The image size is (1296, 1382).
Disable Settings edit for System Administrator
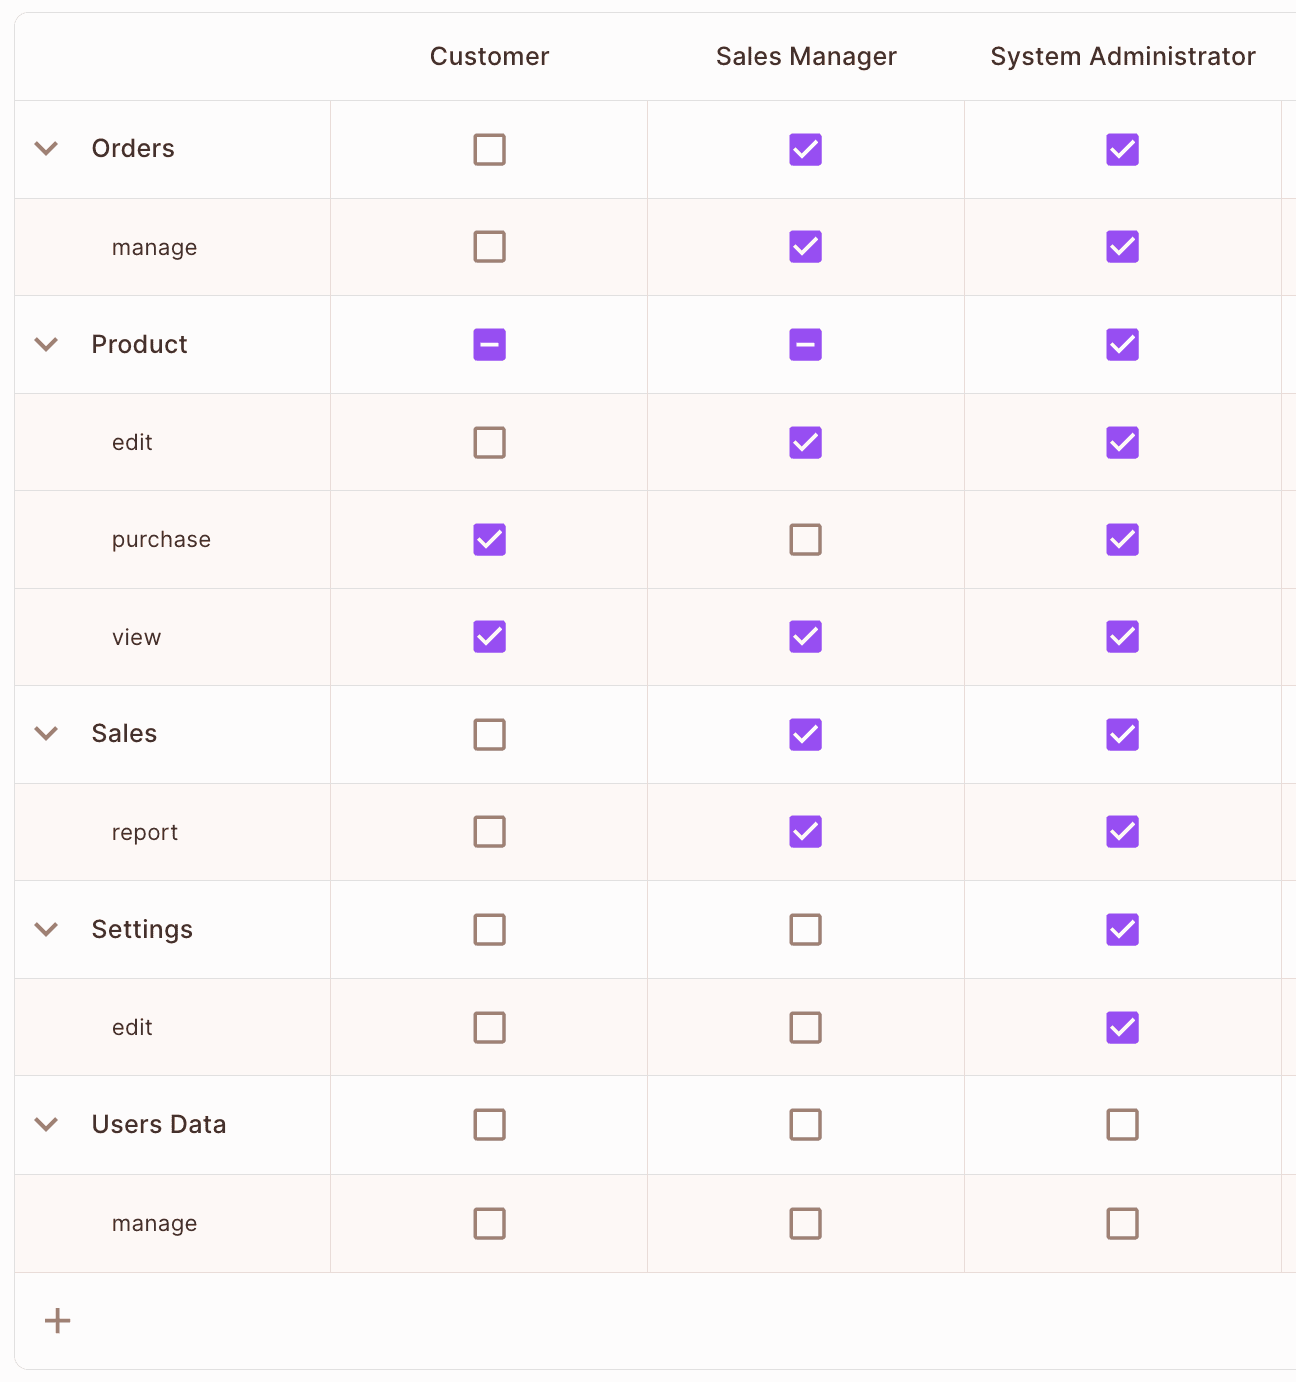[1122, 1028]
